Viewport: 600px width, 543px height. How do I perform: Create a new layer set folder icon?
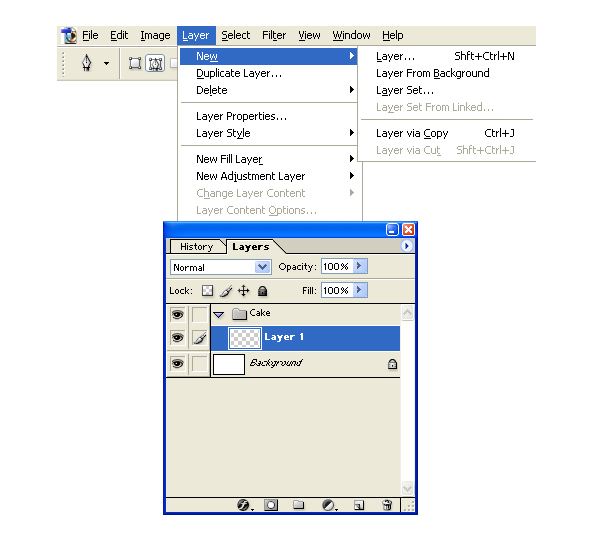pos(298,505)
